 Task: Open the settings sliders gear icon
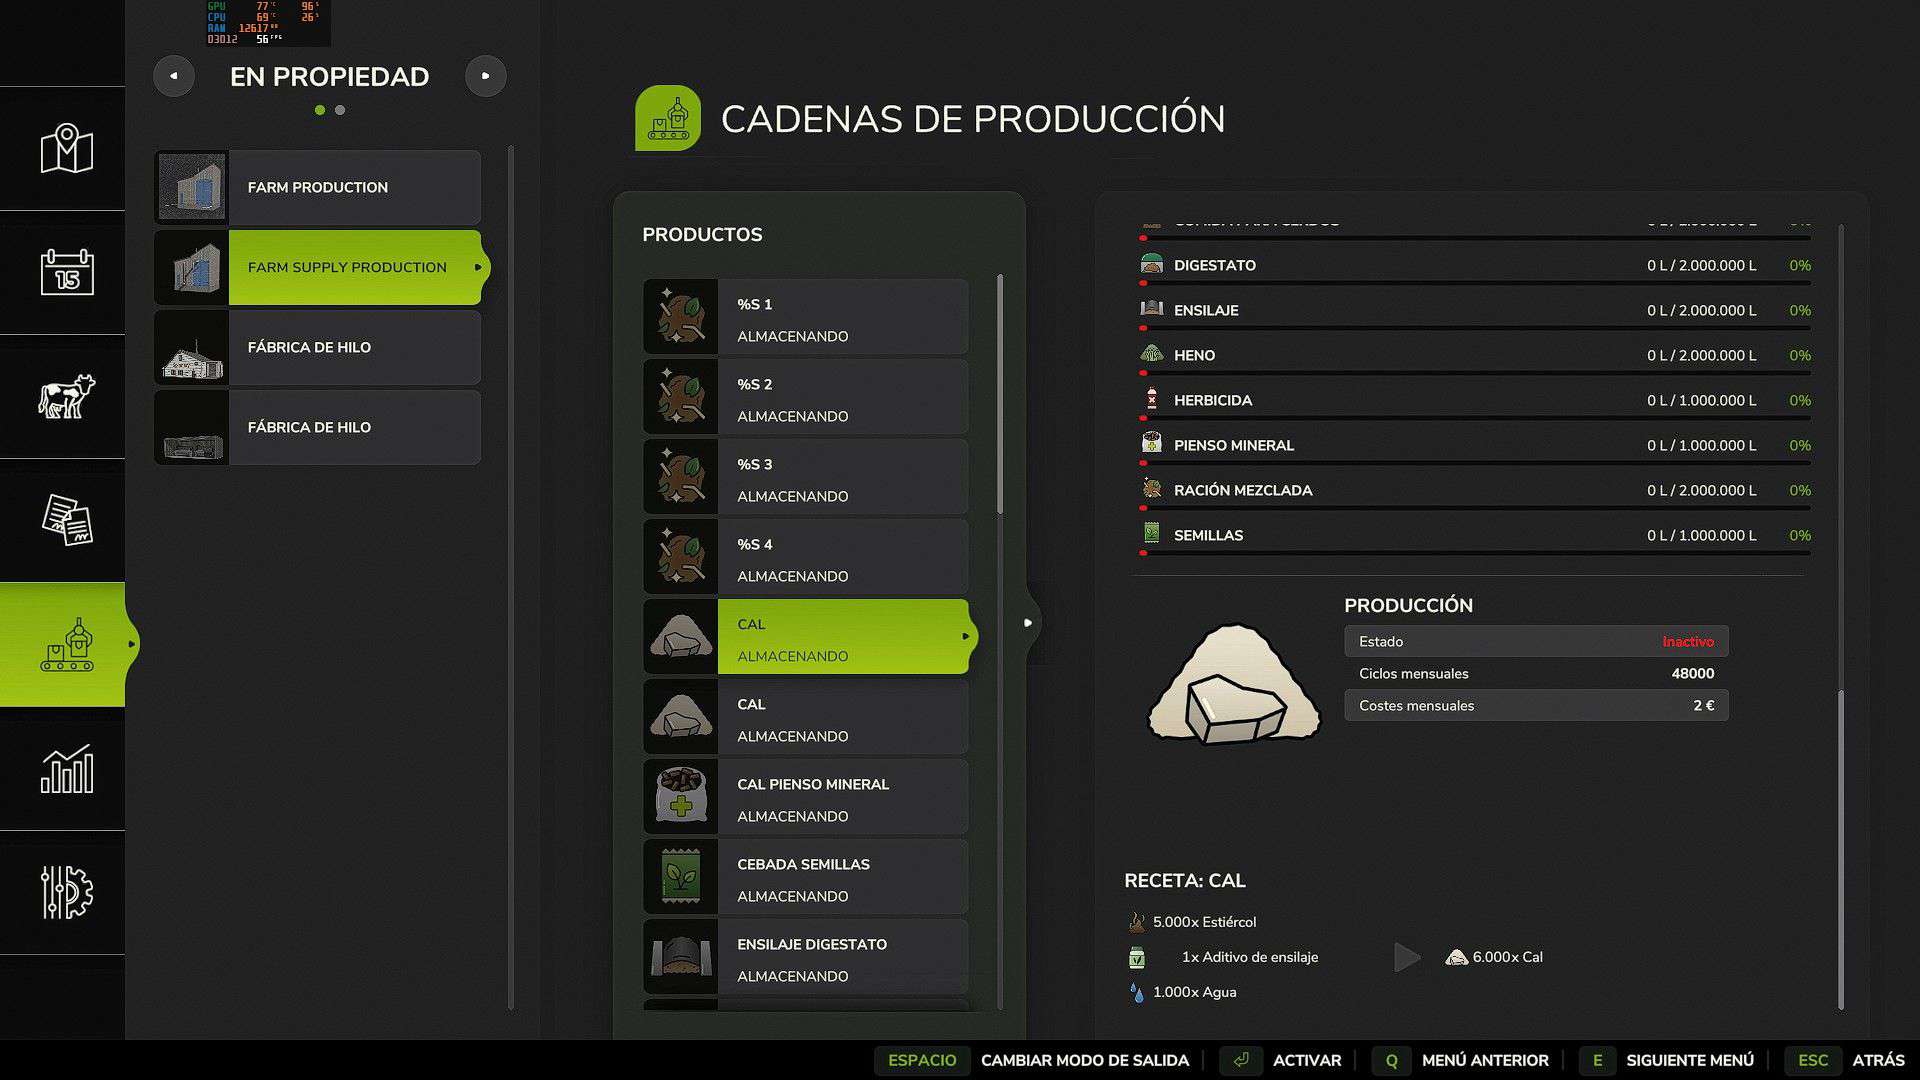66,892
